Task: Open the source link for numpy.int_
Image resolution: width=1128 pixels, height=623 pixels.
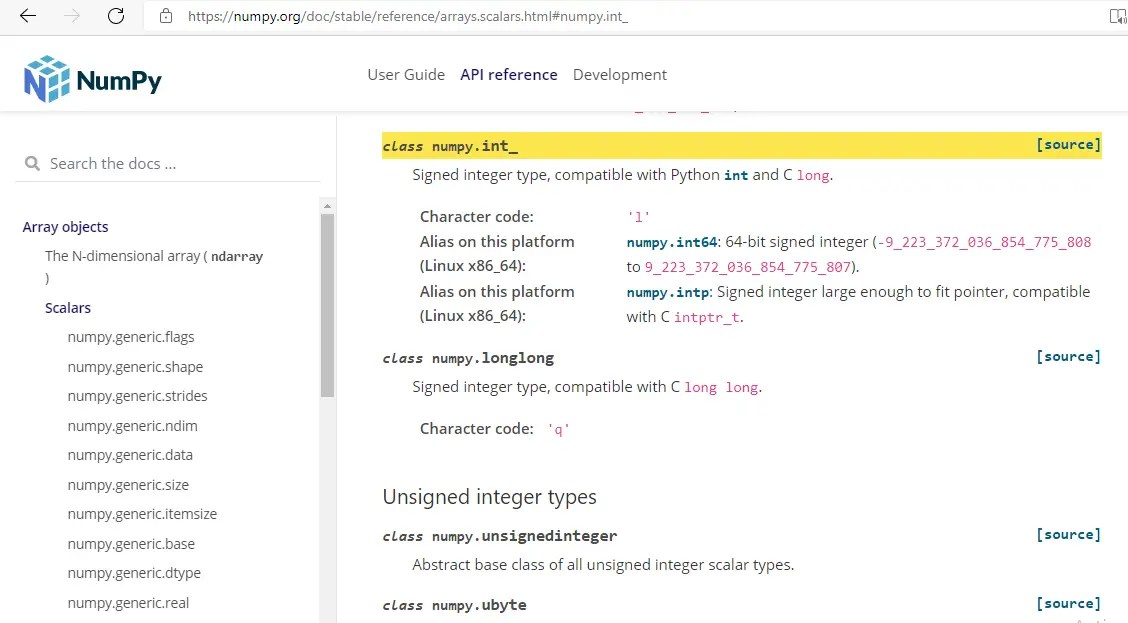Action: tap(1068, 144)
